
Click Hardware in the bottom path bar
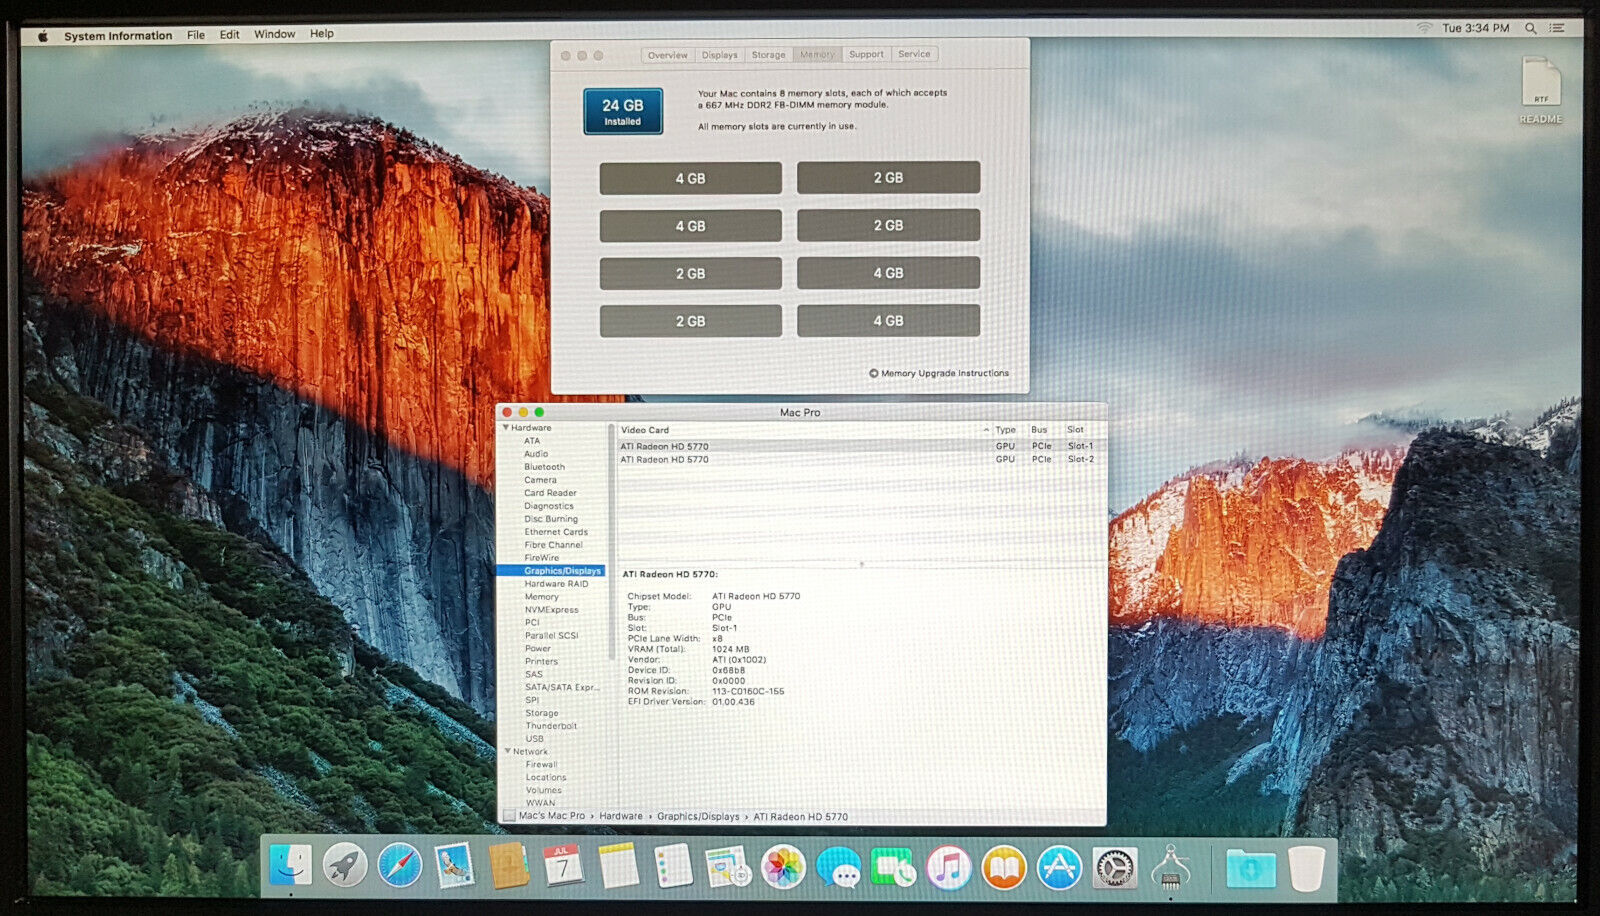pos(621,816)
